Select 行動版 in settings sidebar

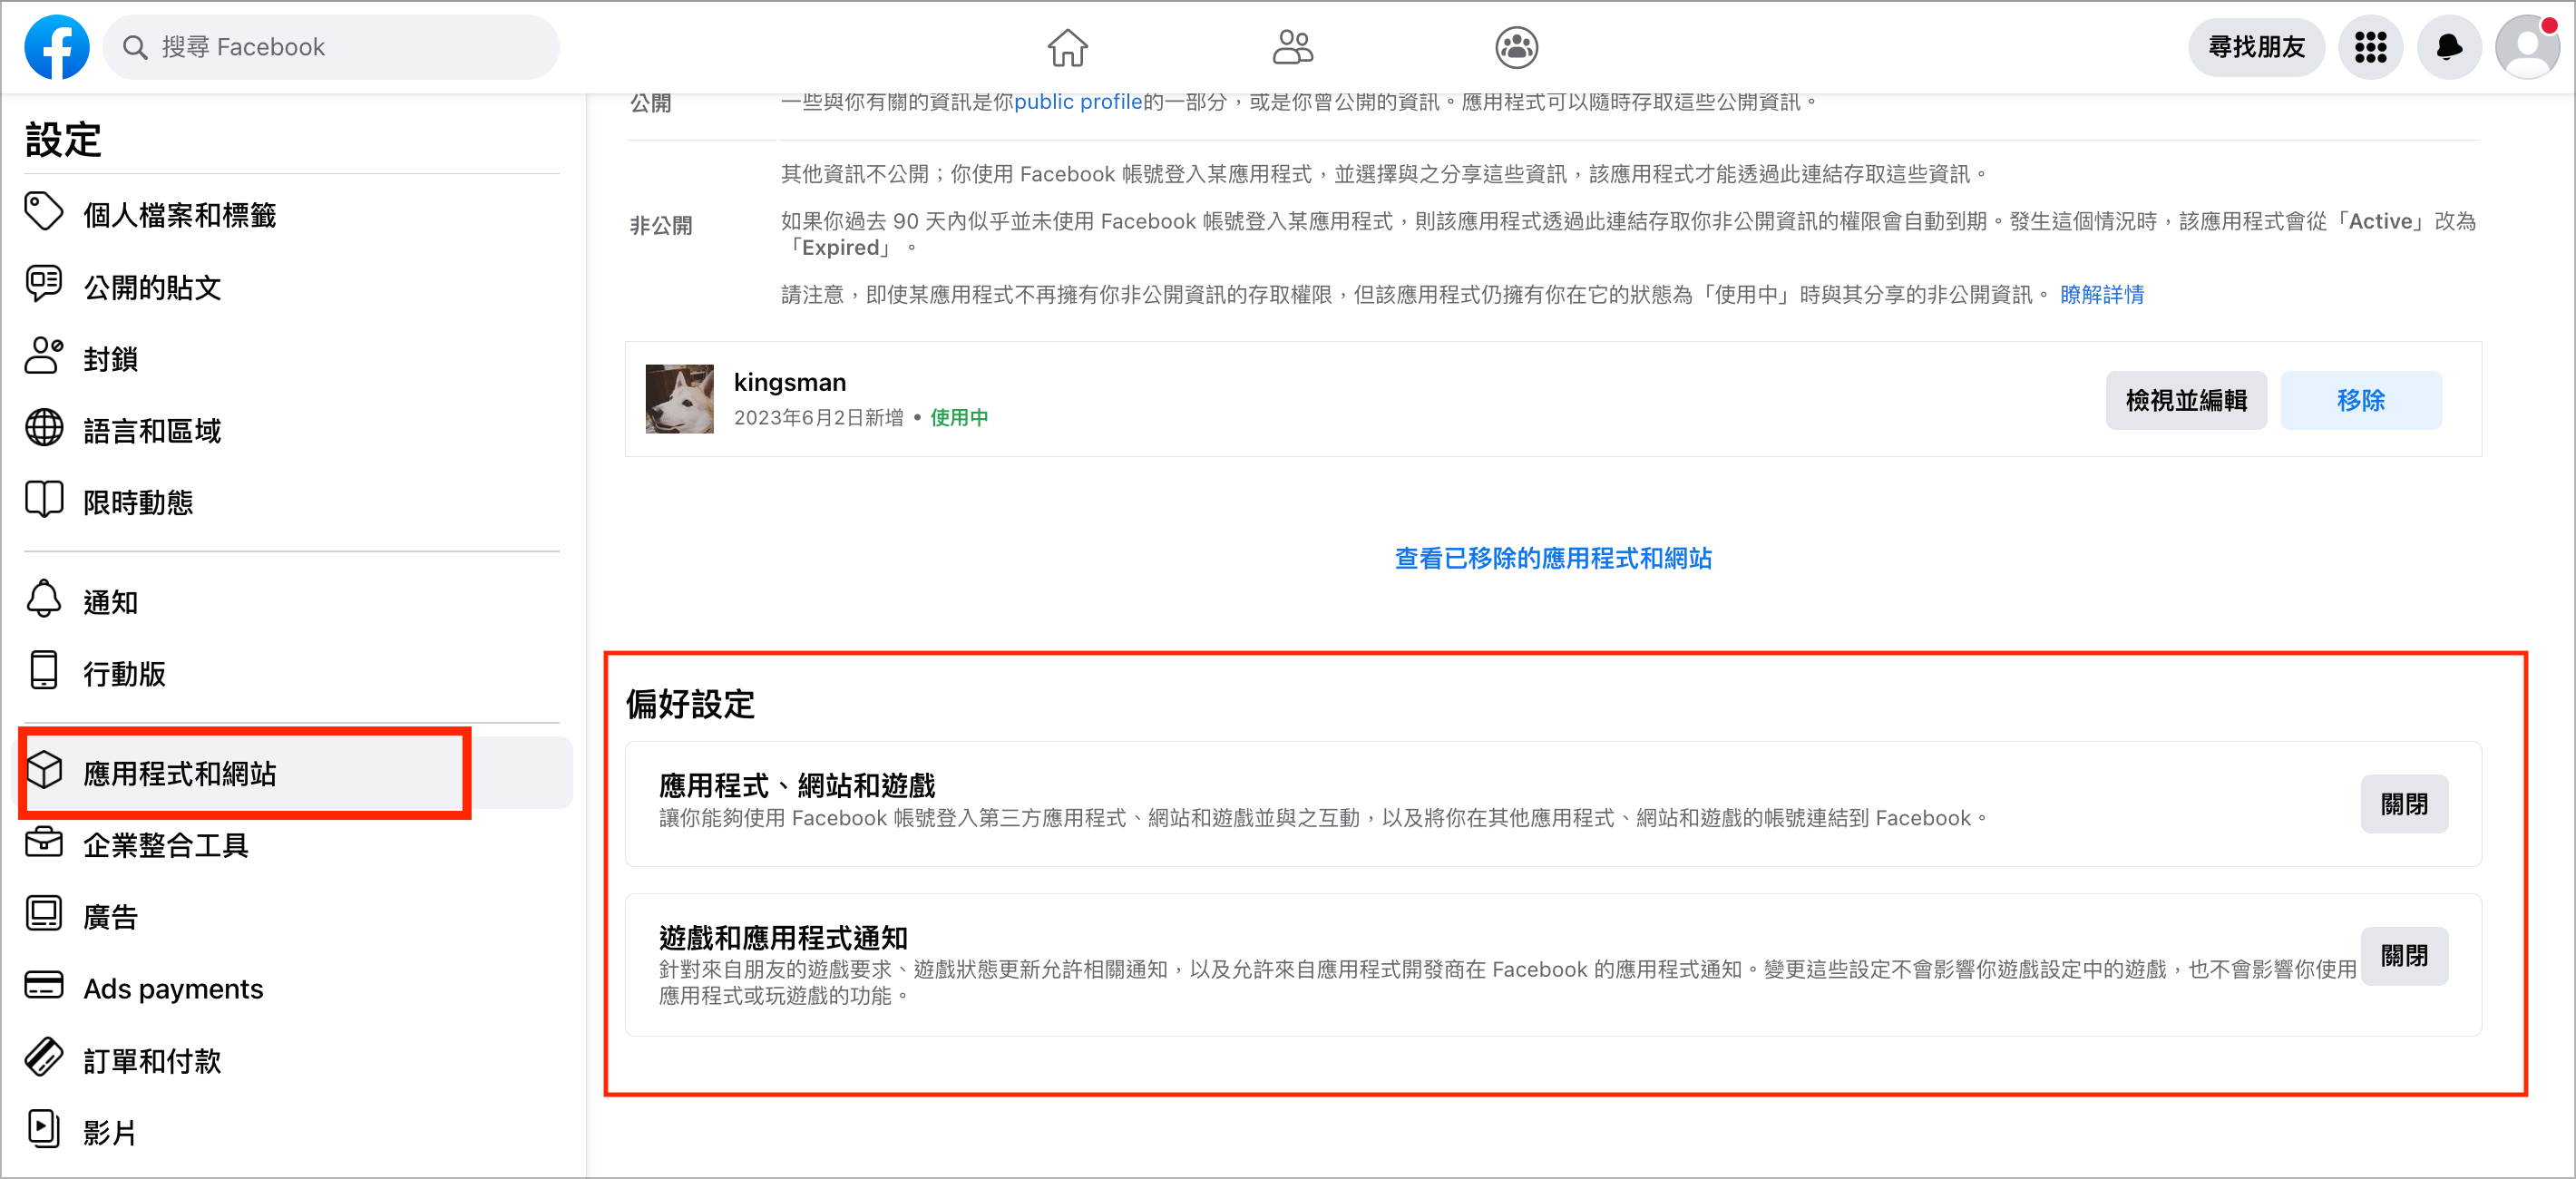(292, 673)
